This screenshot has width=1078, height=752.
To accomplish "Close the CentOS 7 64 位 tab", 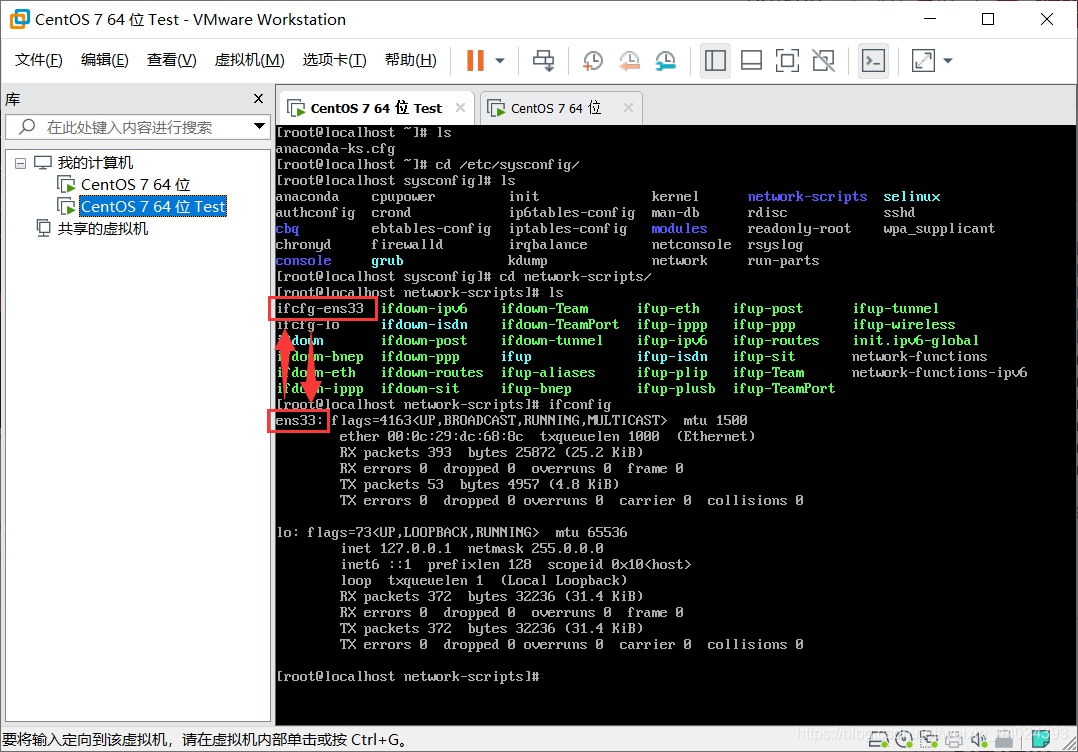I will [x=628, y=107].
